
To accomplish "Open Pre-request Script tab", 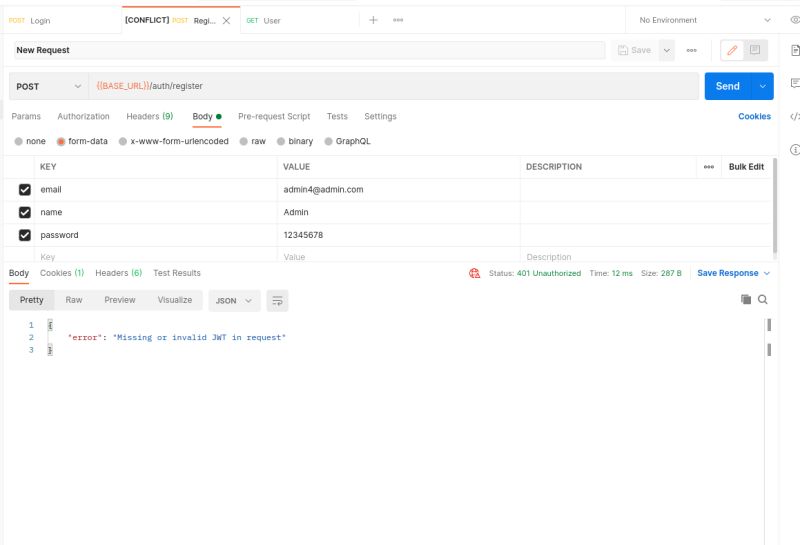I will tap(274, 116).
